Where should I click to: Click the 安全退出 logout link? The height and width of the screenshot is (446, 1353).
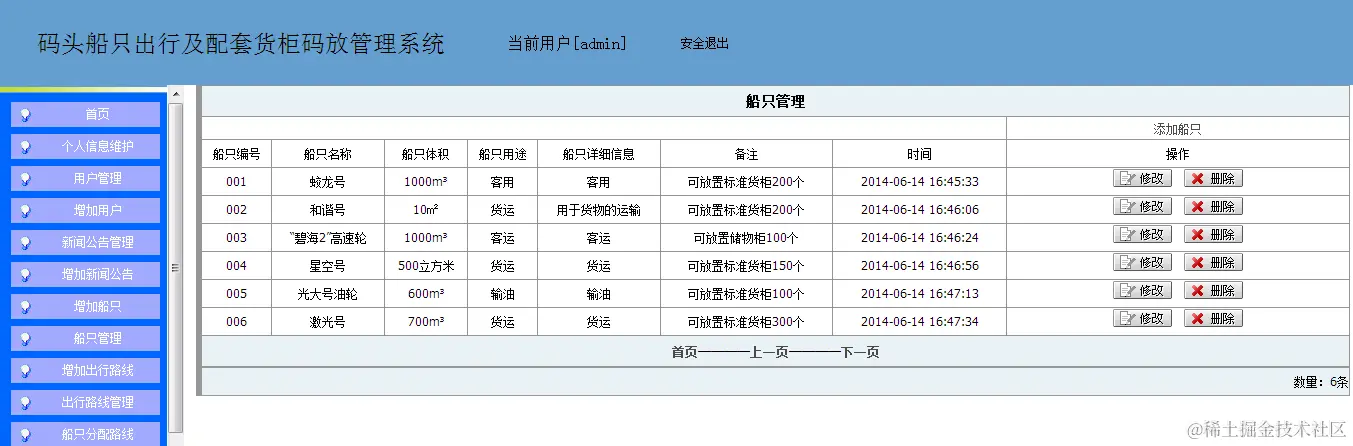coord(704,44)
